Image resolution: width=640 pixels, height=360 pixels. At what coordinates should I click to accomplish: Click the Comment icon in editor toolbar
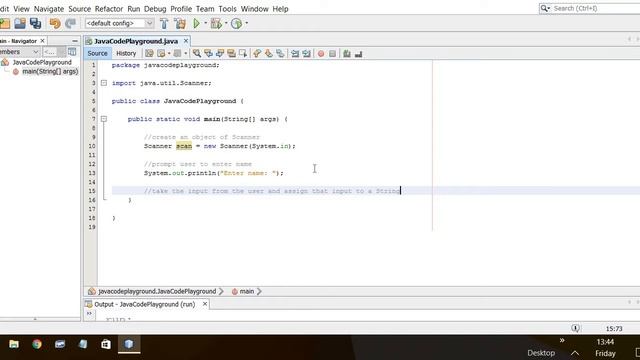[347, 53]
